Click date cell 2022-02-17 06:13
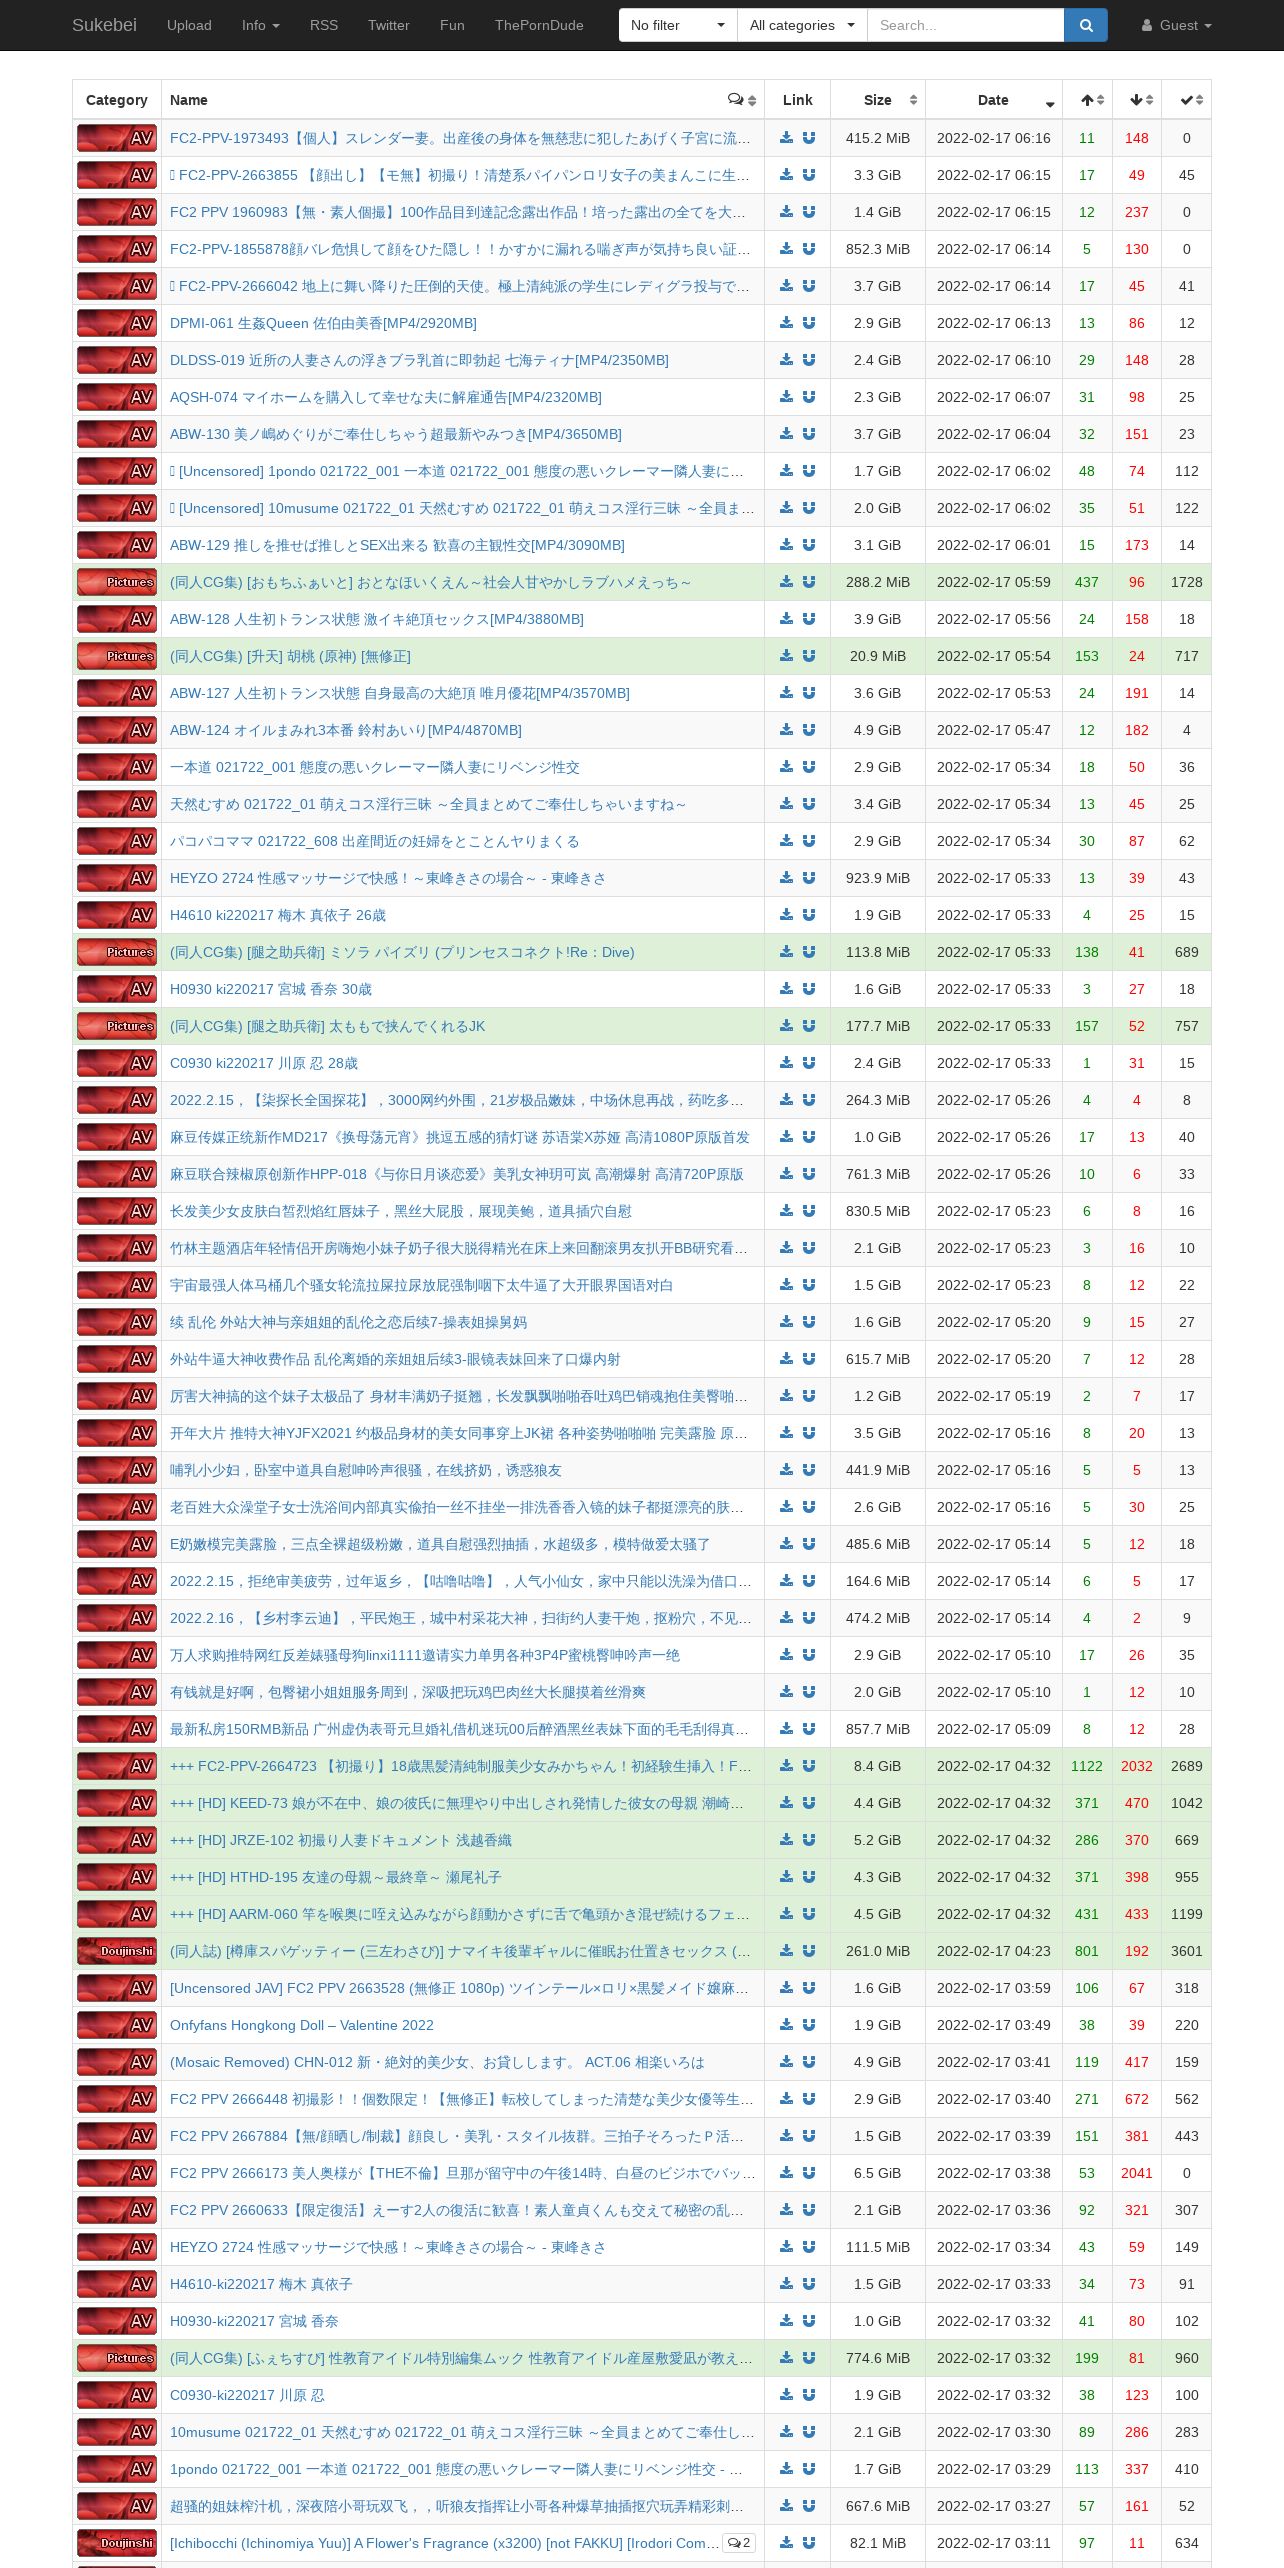 point(994,323)
